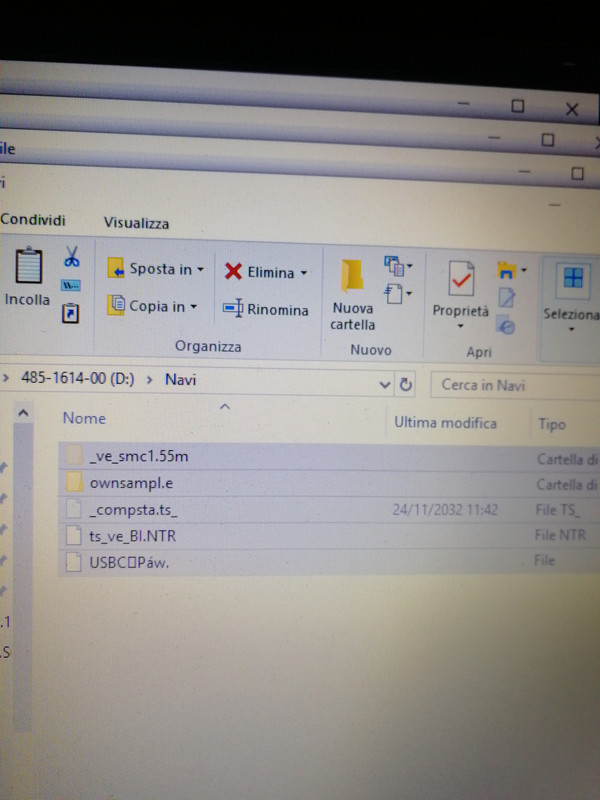This screenshot has height=800, width=600.
Task: Expand the Elimina dropdown arrow
Action: 304,273
